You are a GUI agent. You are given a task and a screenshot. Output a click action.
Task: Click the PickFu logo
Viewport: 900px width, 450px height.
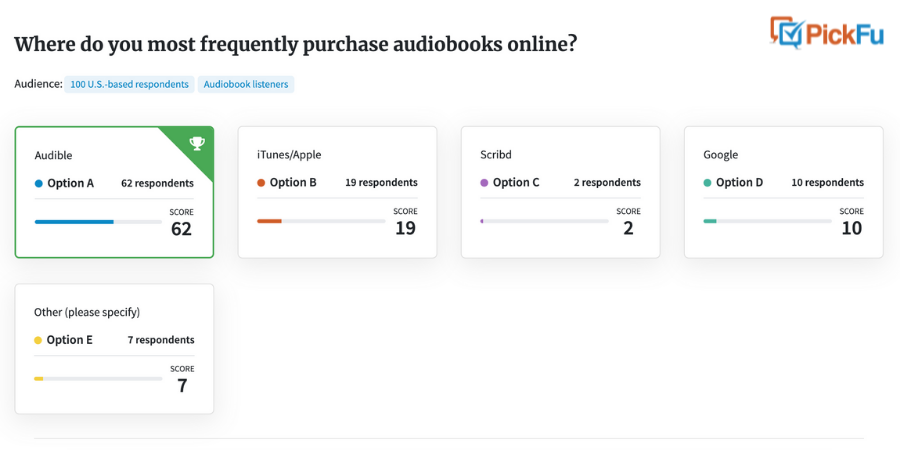point(826,32)
